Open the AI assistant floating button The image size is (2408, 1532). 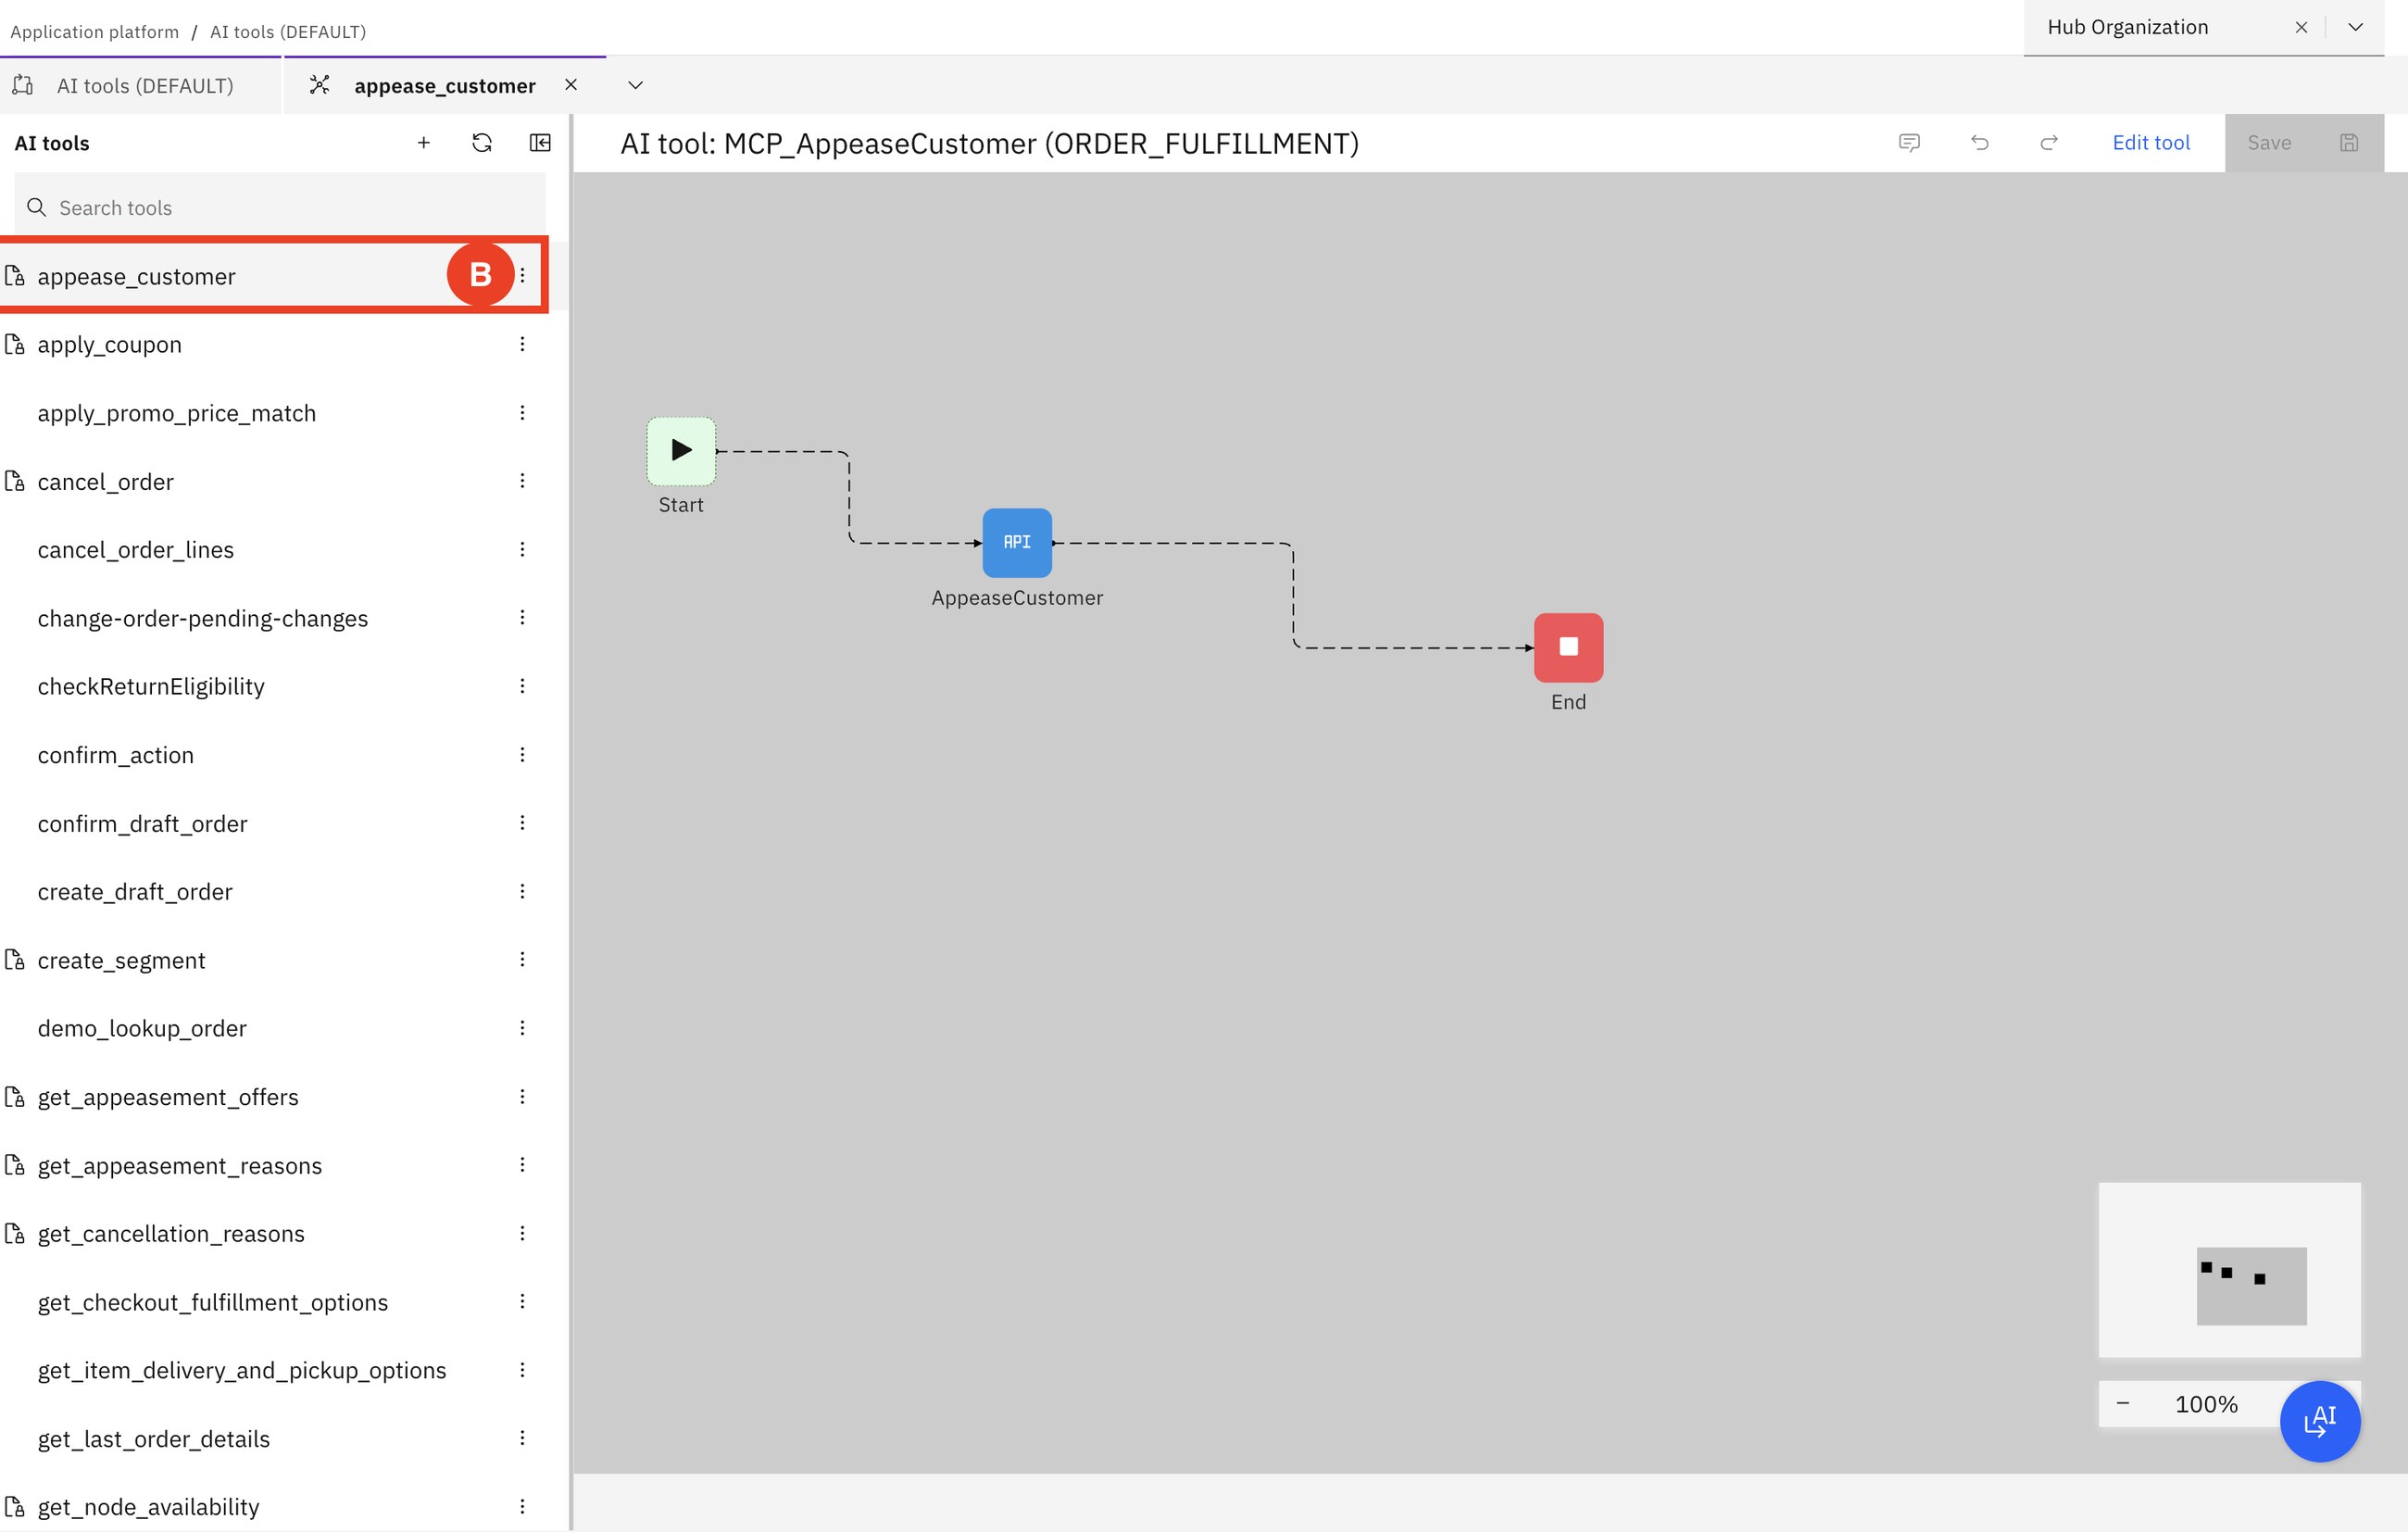(2320, 1421)
